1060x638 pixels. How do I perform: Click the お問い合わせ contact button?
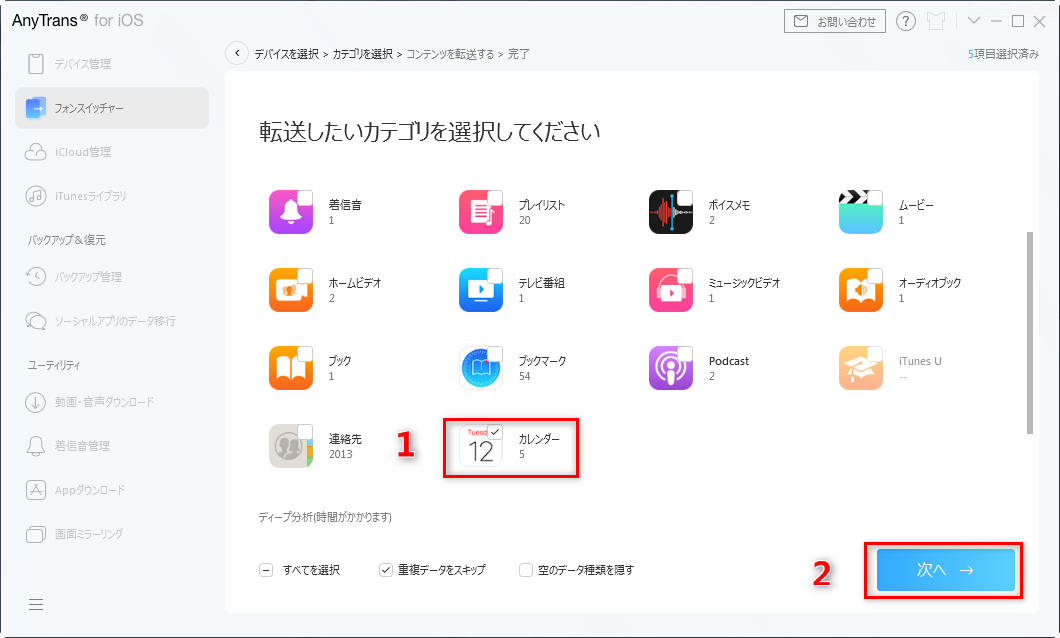[835, 21]
